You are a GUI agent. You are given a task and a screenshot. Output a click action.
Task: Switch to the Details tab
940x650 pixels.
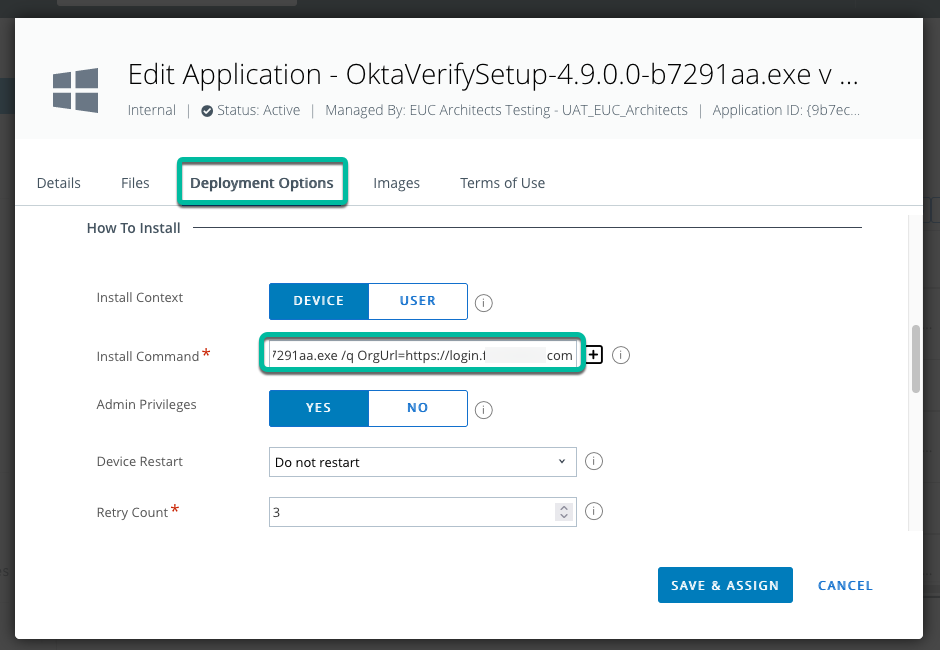coord(58,183)
